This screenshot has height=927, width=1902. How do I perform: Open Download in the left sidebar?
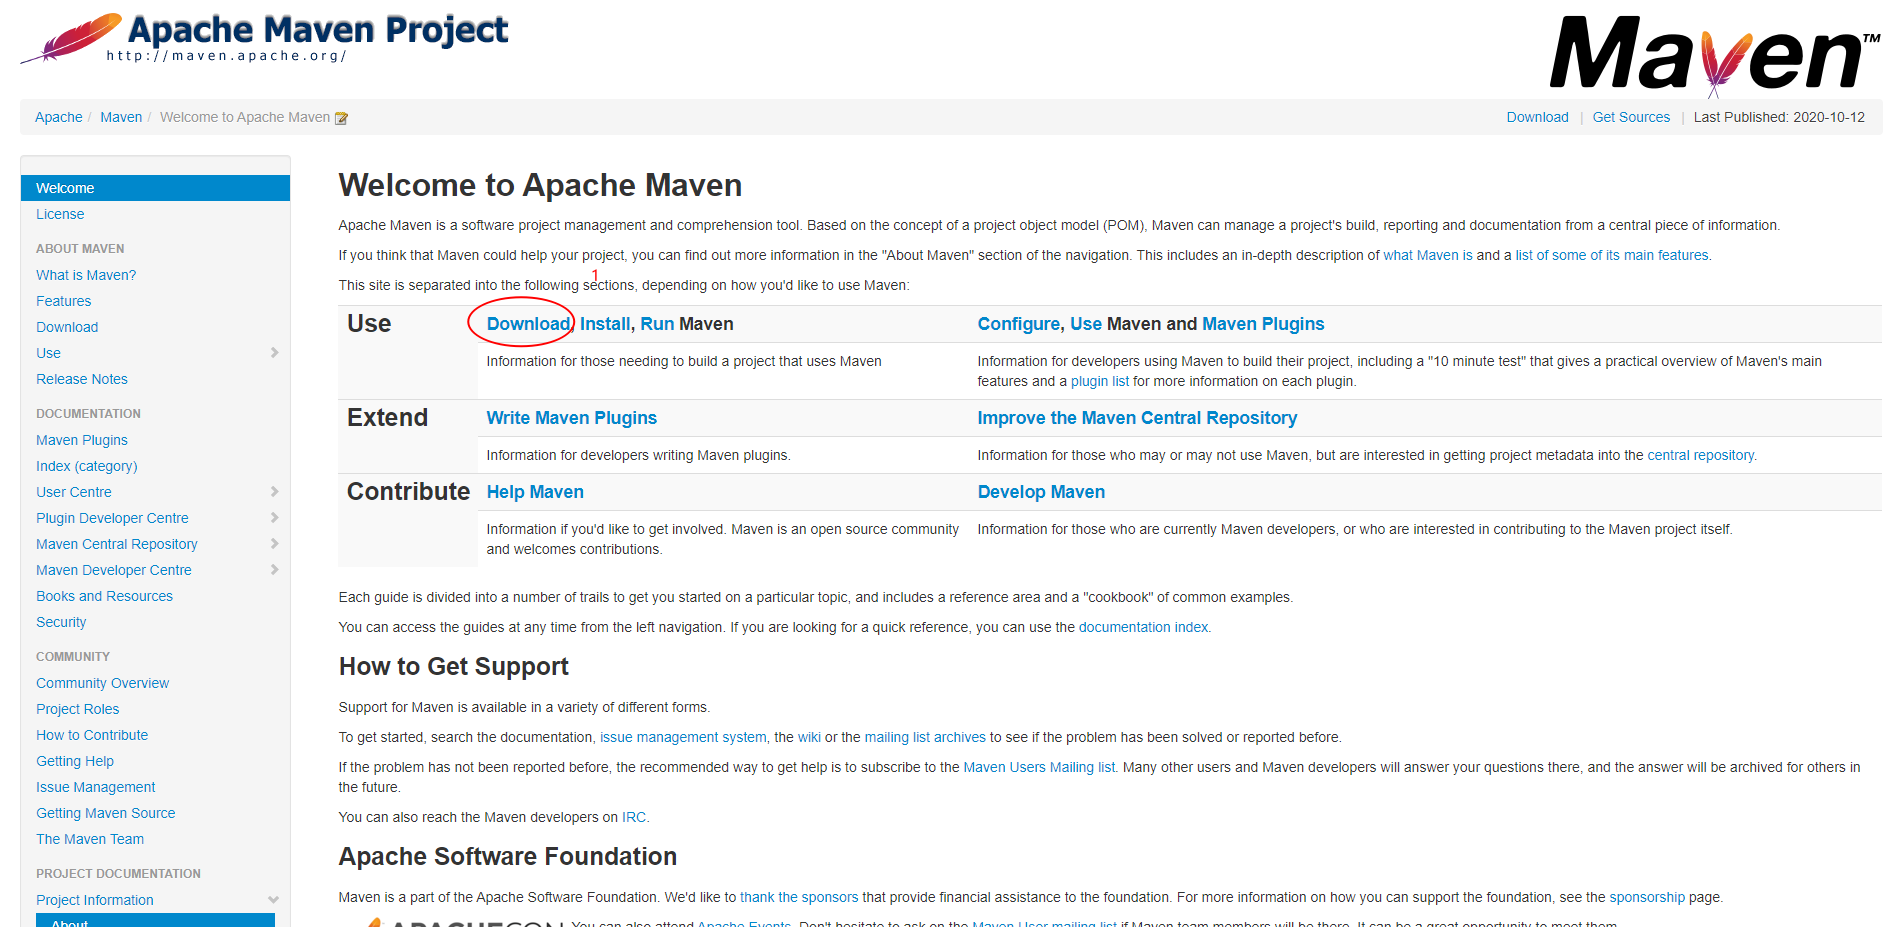click(x=67, y=327)
